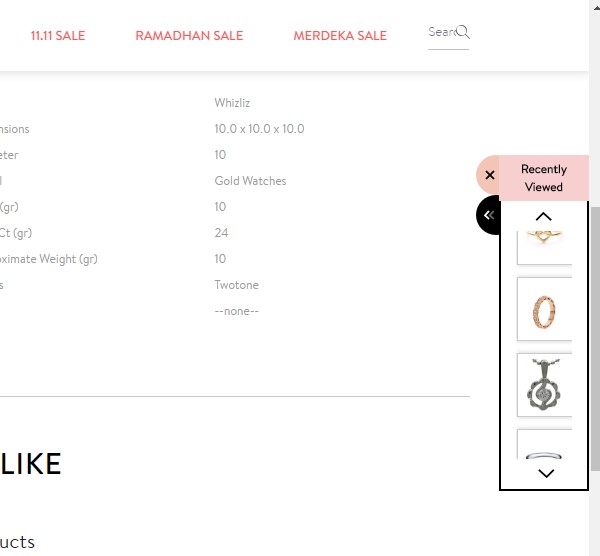This screenshot has width=600, height=556.
Task: Open the silver ring thumbnail
Action: (x=544, y=447)
